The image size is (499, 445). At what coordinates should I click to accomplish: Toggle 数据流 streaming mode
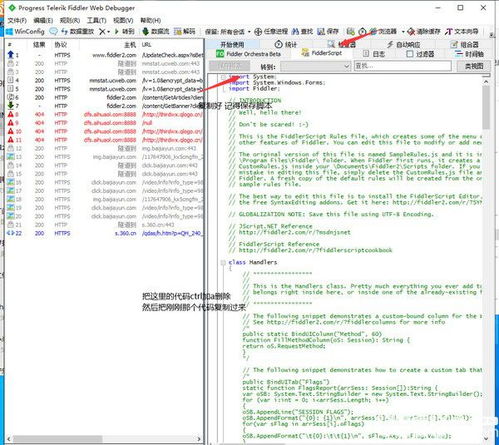[x=156, y=31]
